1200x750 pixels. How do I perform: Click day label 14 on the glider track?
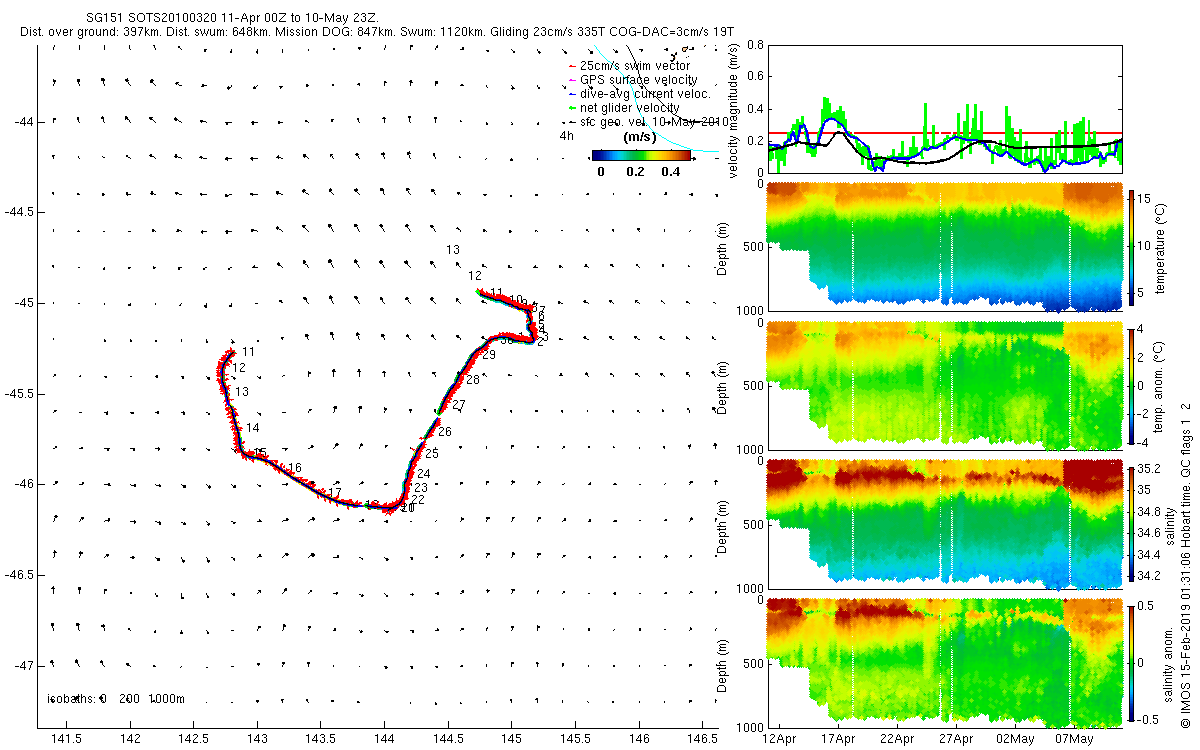point(252,428)
